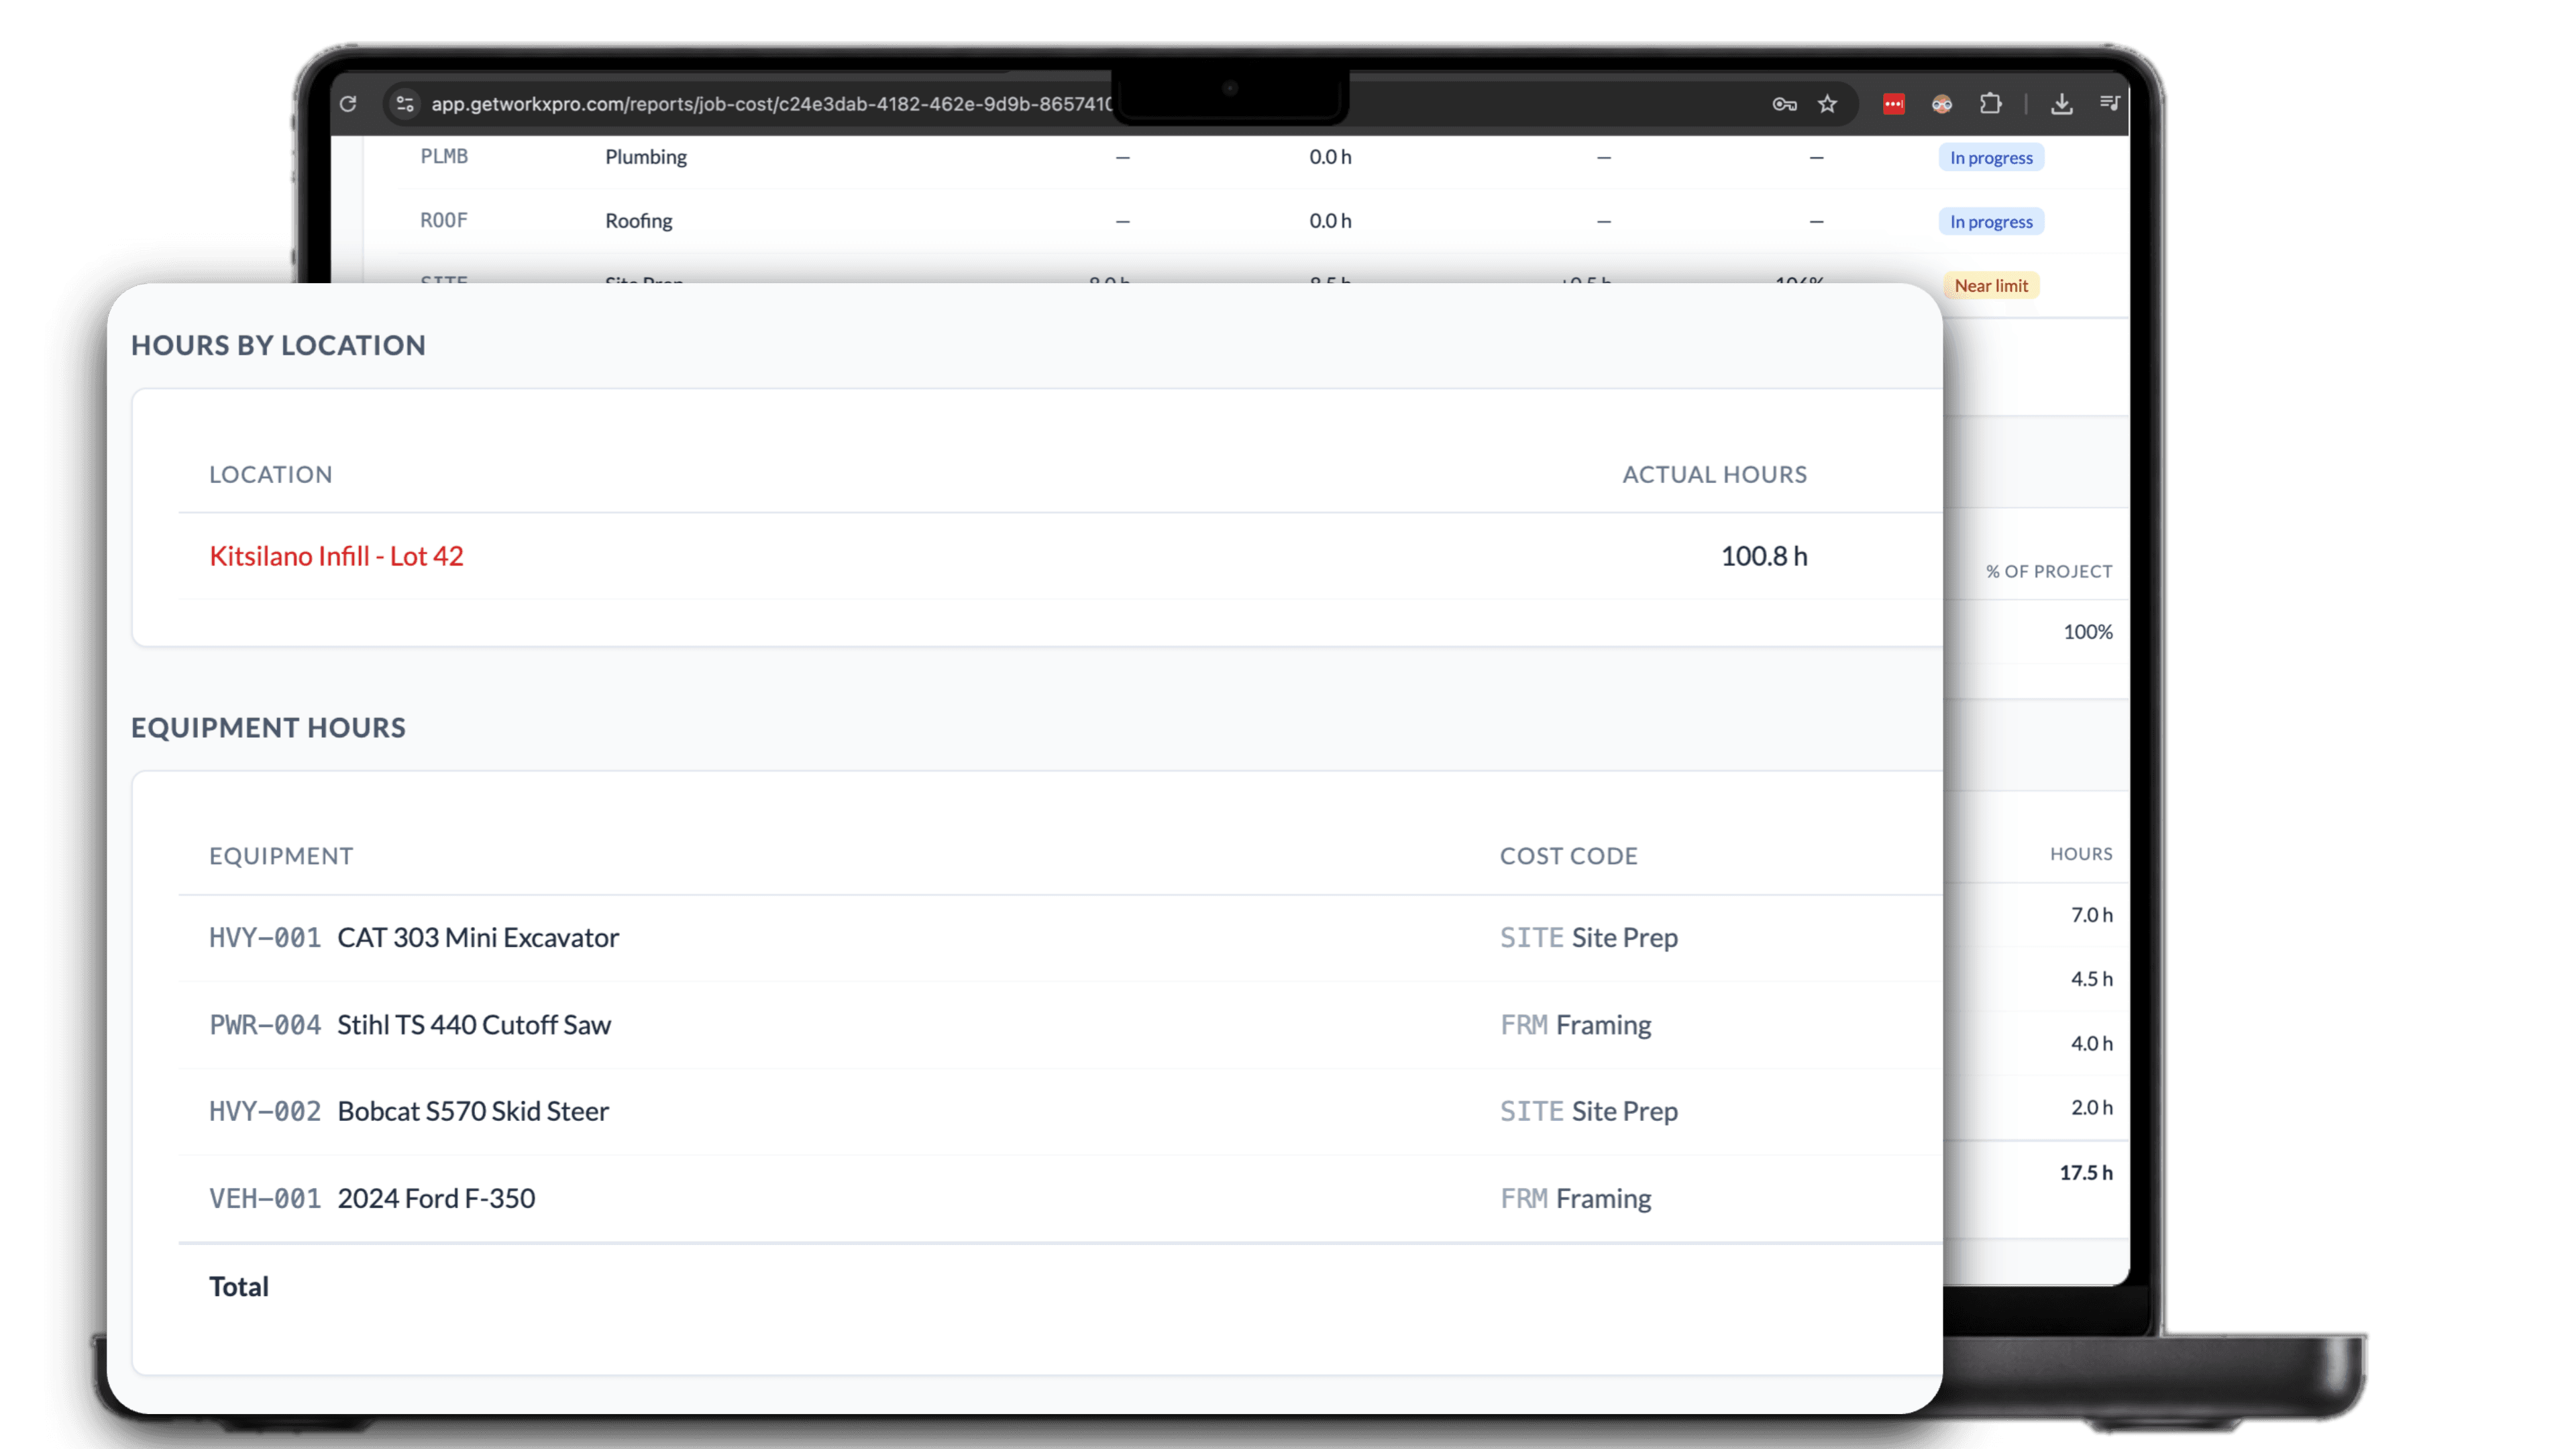Click the HOURS BY LOCATION section heading
Screen dimensions: 2576x1449
point(278,346)
